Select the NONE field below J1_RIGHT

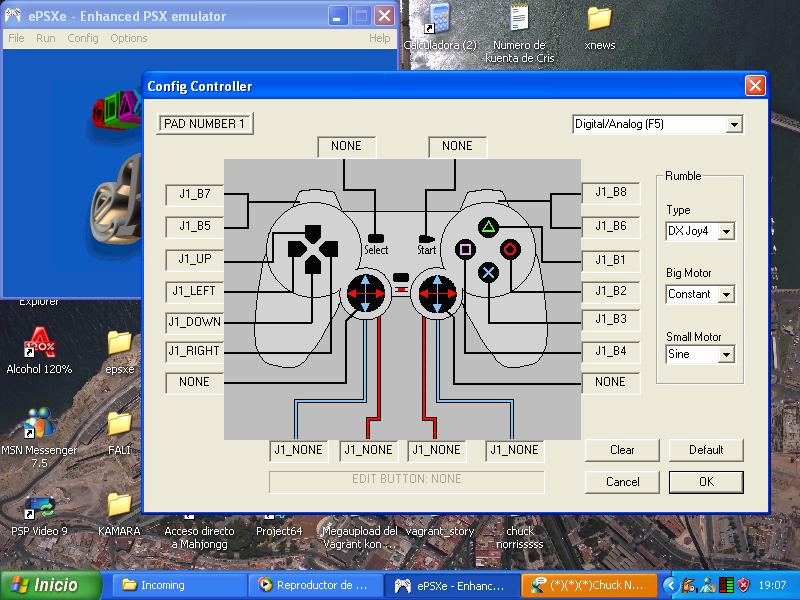194,382
